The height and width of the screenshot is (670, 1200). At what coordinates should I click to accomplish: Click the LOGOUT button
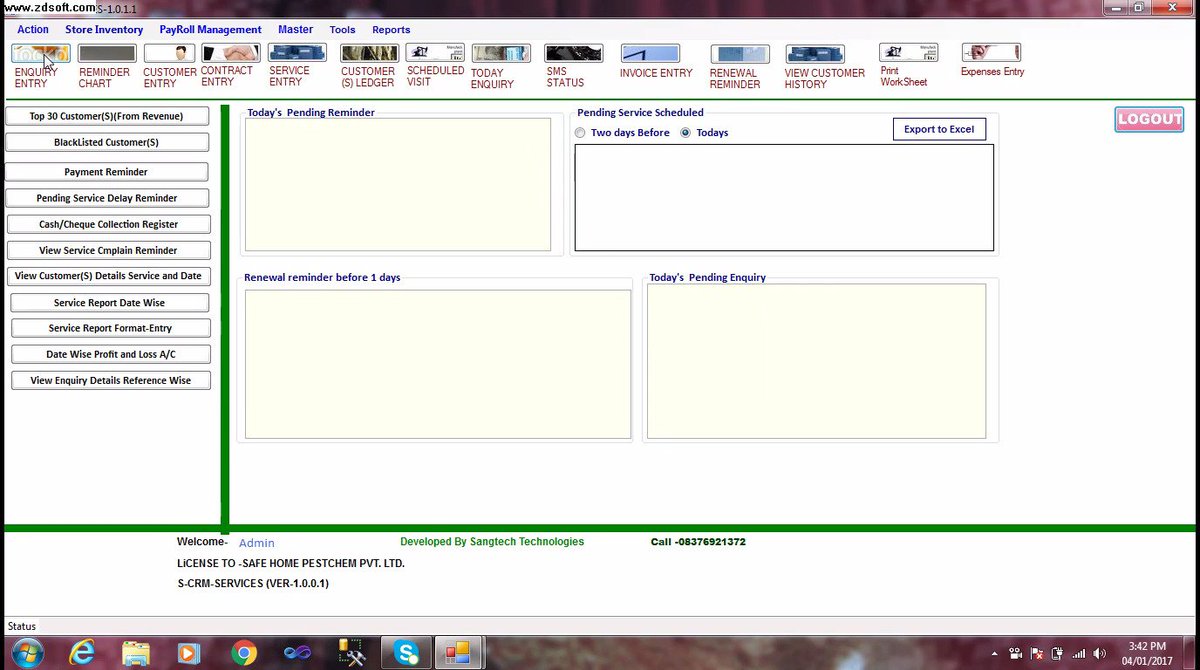(x=1149, y=119)
